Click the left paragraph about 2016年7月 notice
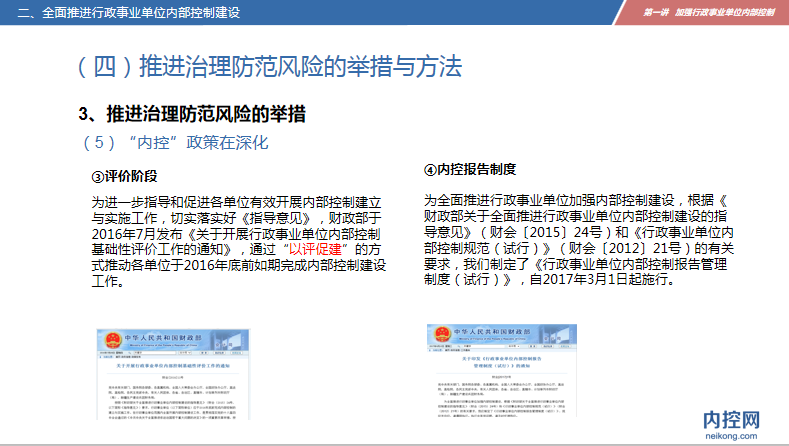789x446 pixels. pyautogui.click(x=236, y=241)
